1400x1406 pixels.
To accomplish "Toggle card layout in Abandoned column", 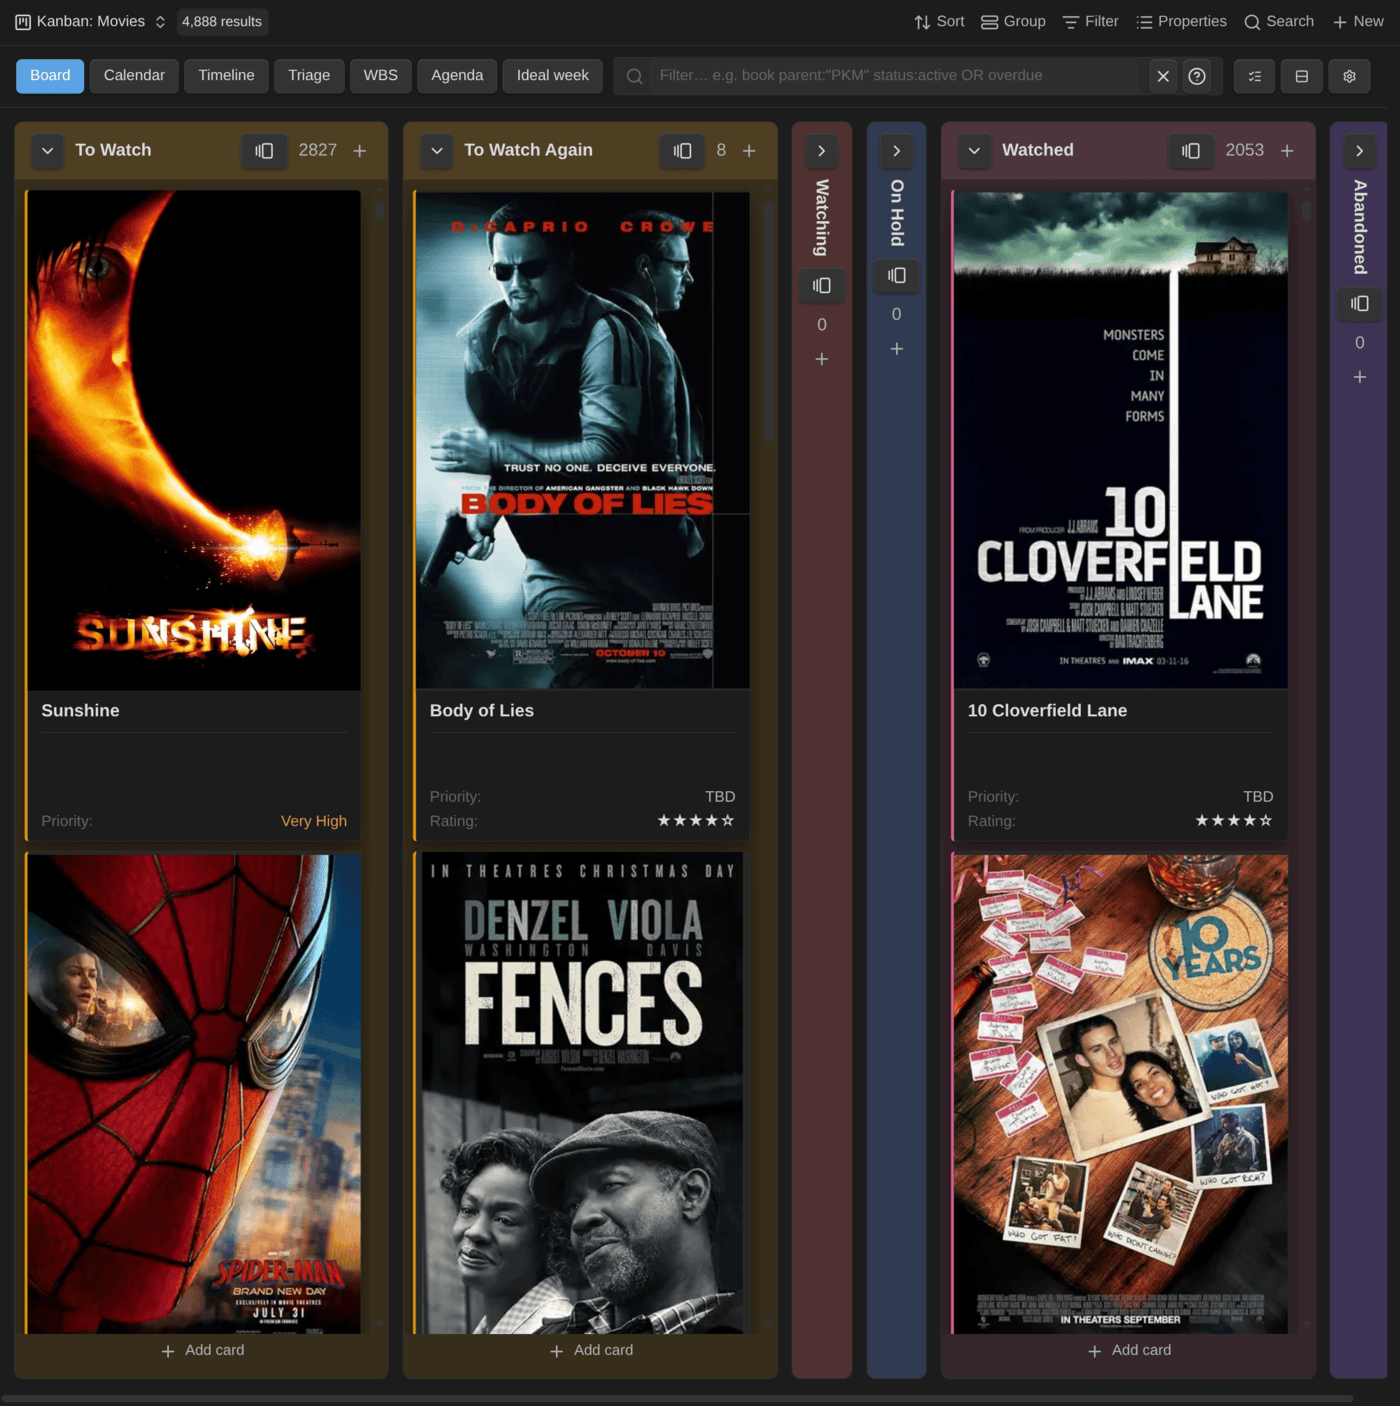I will pyautogui.click(x=1359, y=303).
